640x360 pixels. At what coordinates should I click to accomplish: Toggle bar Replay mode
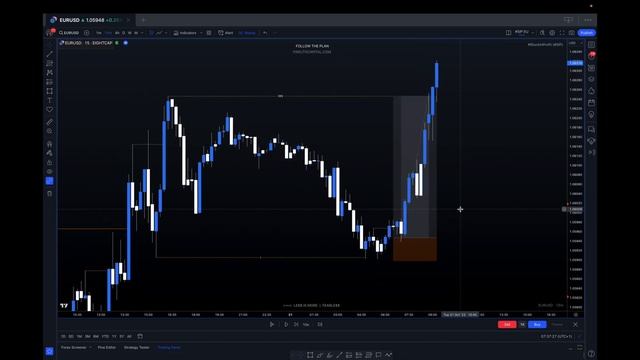tap(247, 33)
